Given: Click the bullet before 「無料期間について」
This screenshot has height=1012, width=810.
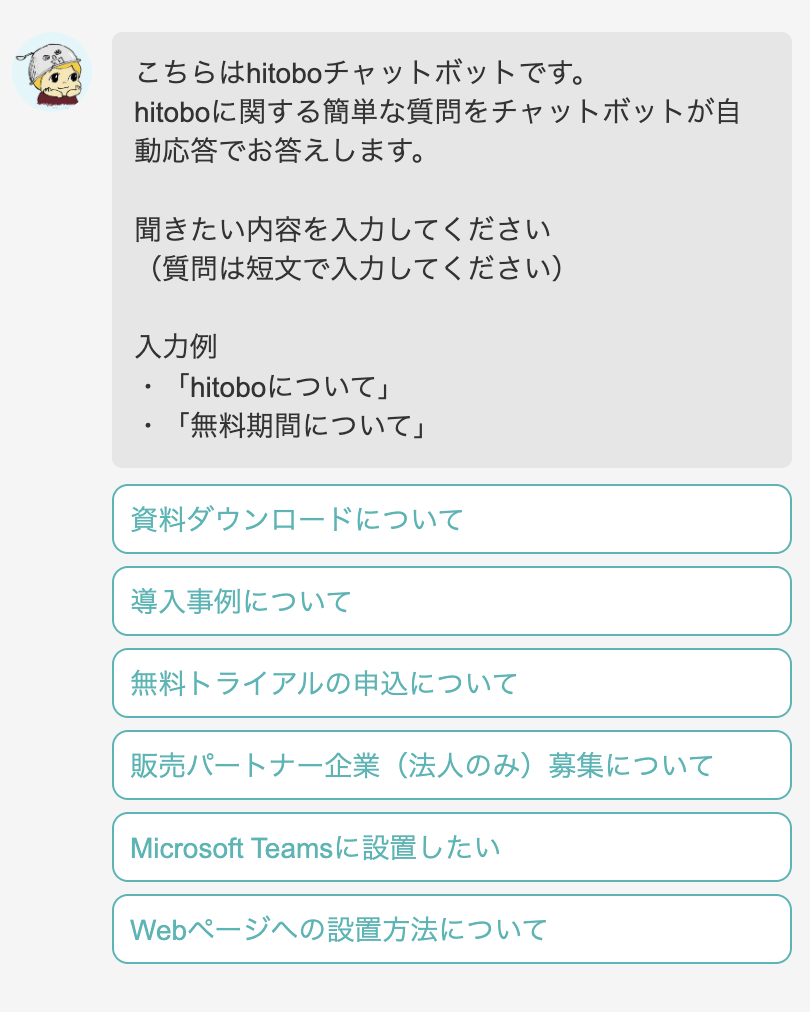Looking at the screenshot, I should point(148,425).
